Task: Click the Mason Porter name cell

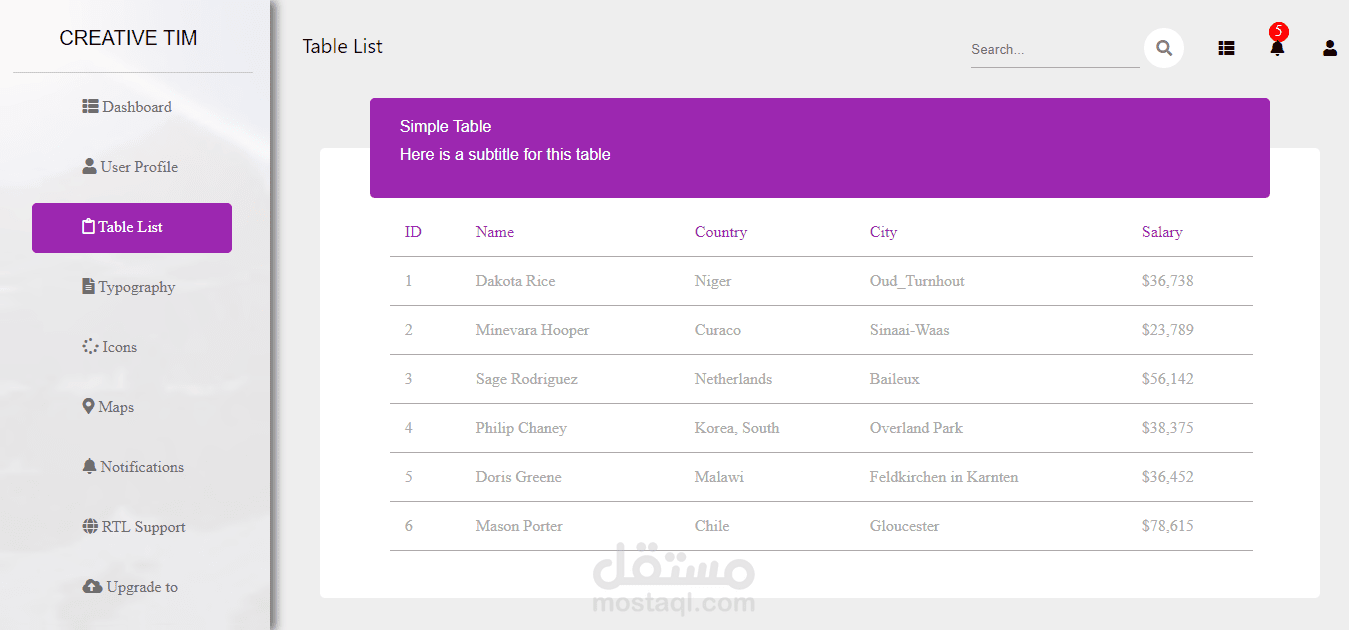Action: click(x=519, y=526)
